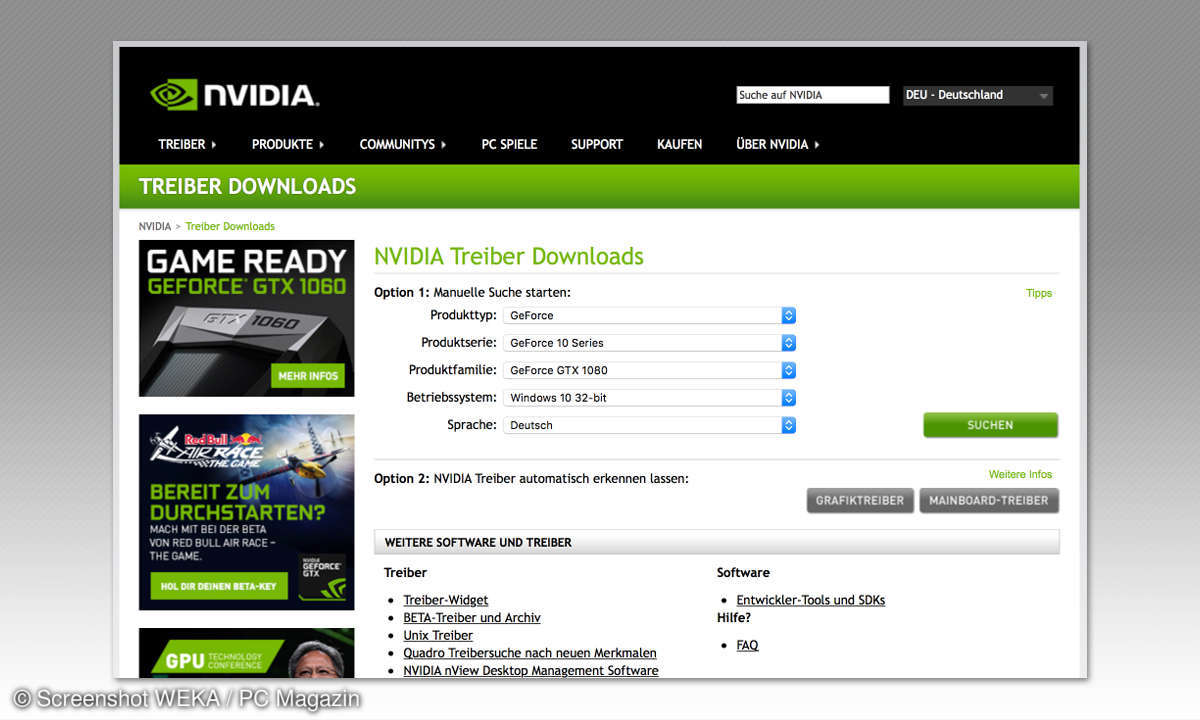Open the Weitere Infos link
The height and width of the screenshot is (720, 1200).
1020,474
